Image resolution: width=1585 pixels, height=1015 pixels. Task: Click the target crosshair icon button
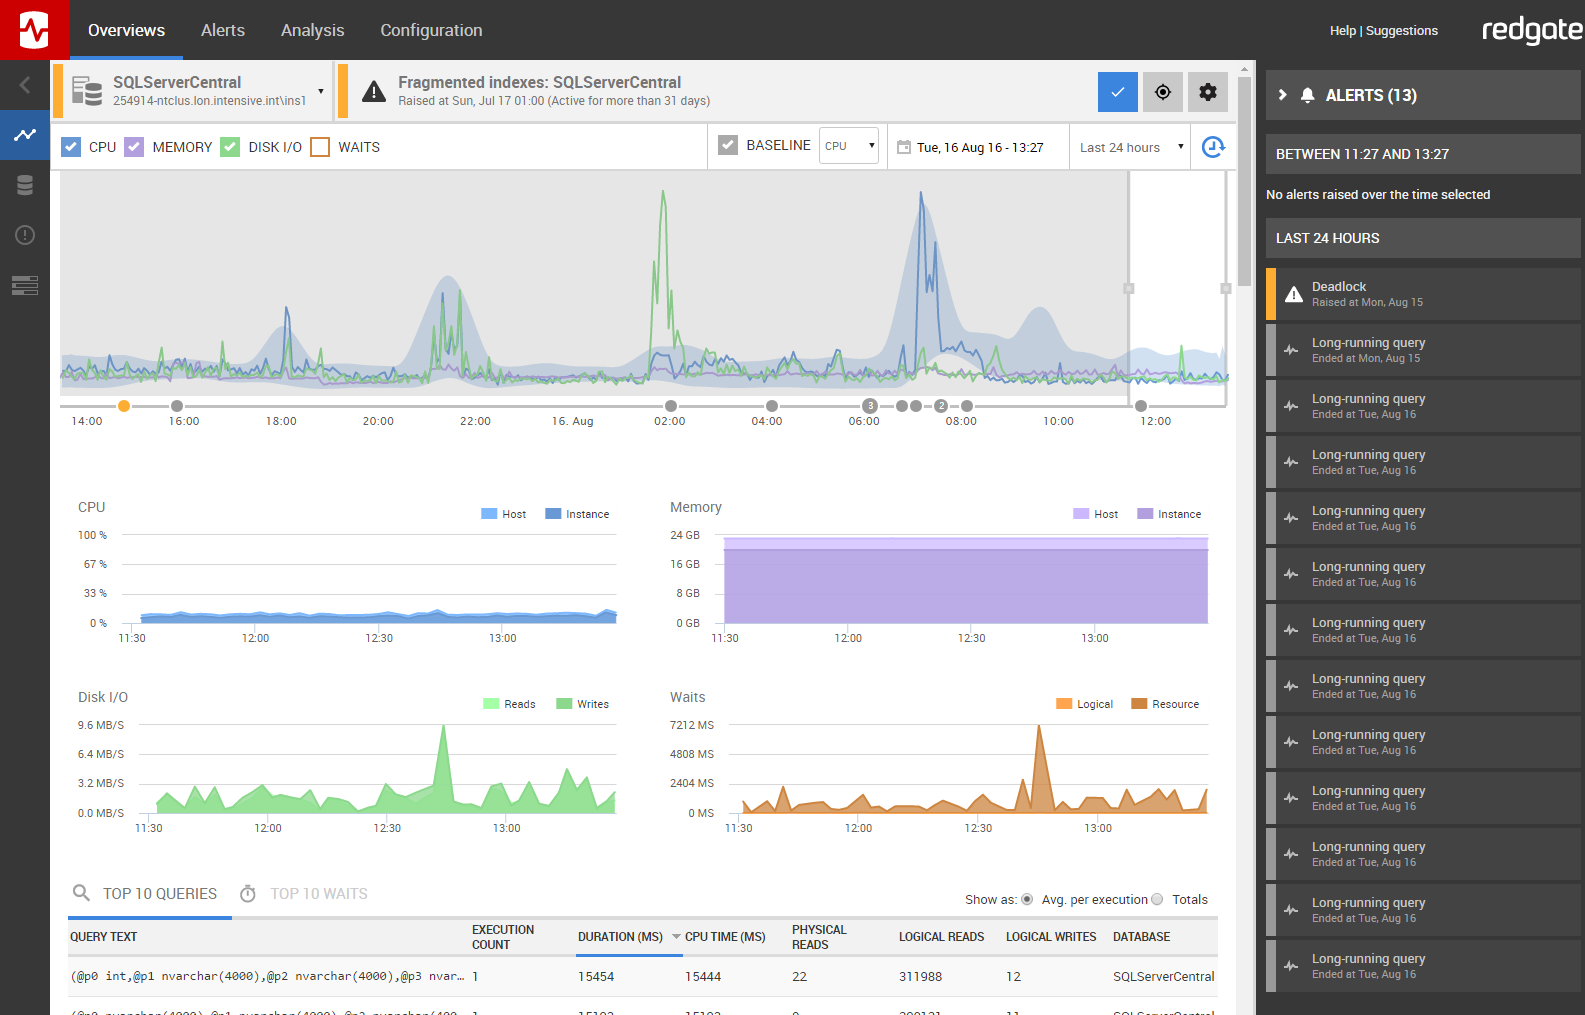(1162, 92)
